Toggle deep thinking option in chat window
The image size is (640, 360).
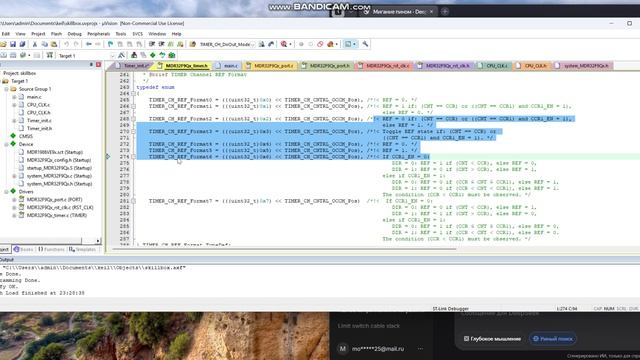[492, 339]
